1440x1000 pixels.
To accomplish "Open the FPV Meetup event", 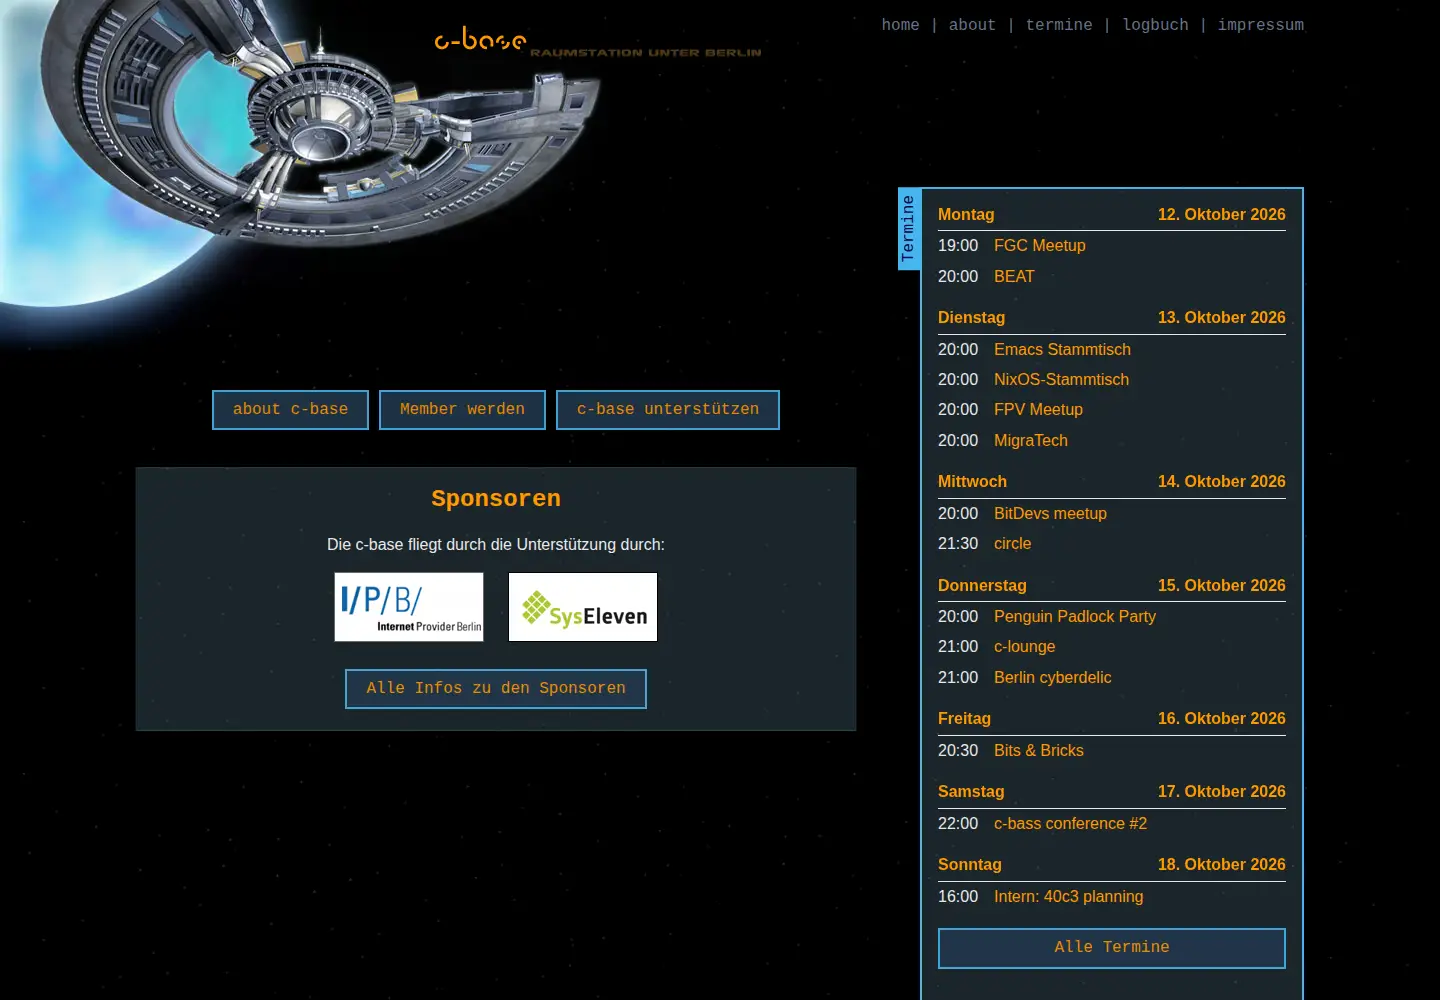I will tap(1038, 410).
